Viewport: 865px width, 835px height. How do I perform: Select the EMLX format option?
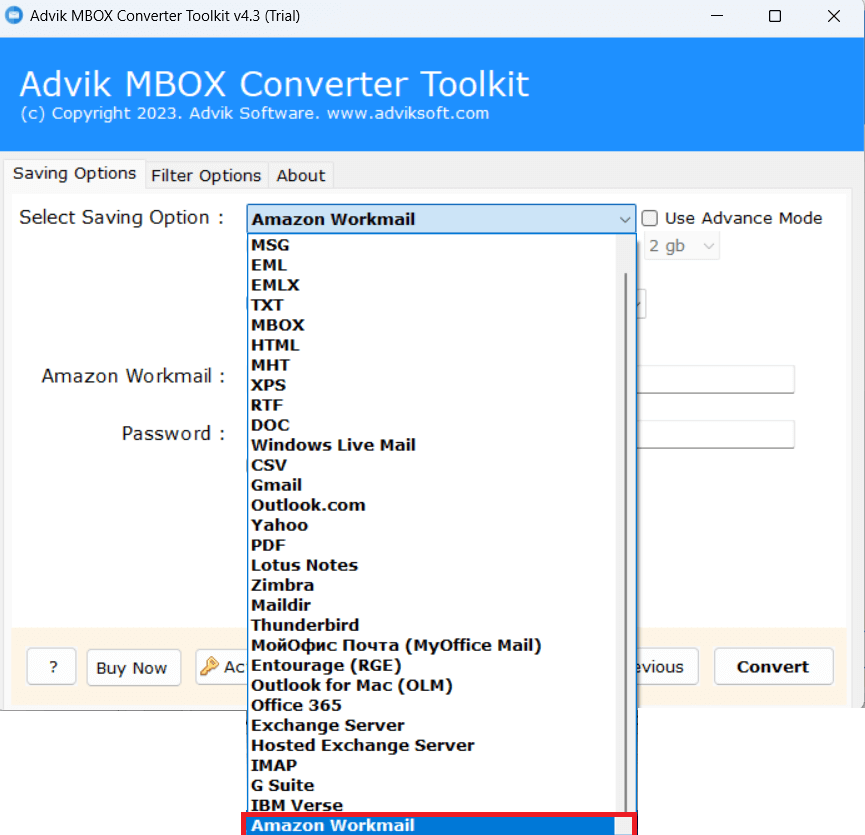click(432, 285)
